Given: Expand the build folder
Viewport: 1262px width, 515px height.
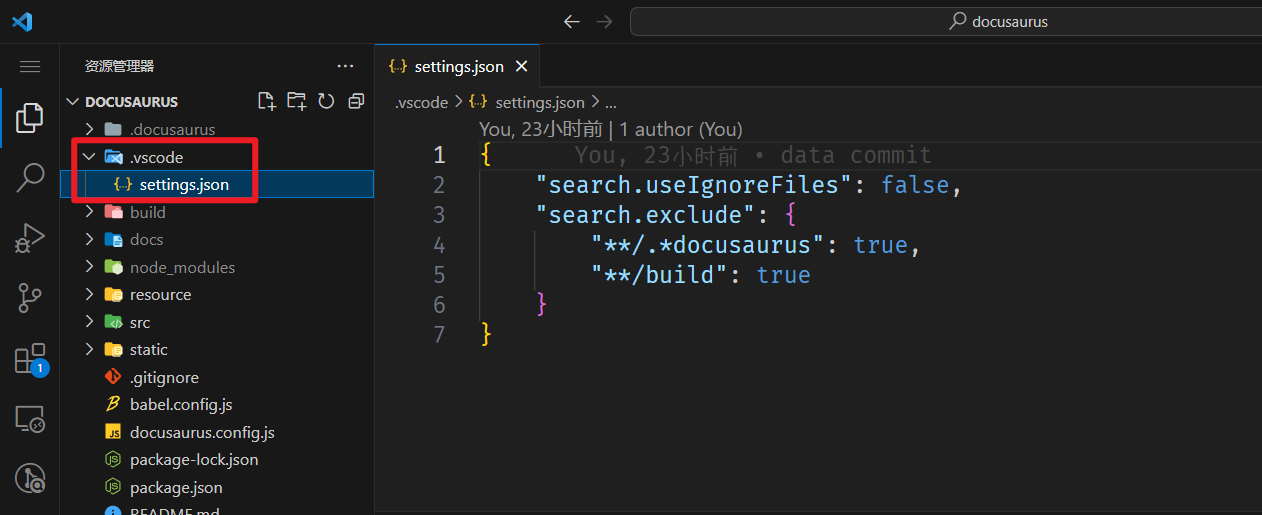Looking at the screenshot, I should click(89, 212).
